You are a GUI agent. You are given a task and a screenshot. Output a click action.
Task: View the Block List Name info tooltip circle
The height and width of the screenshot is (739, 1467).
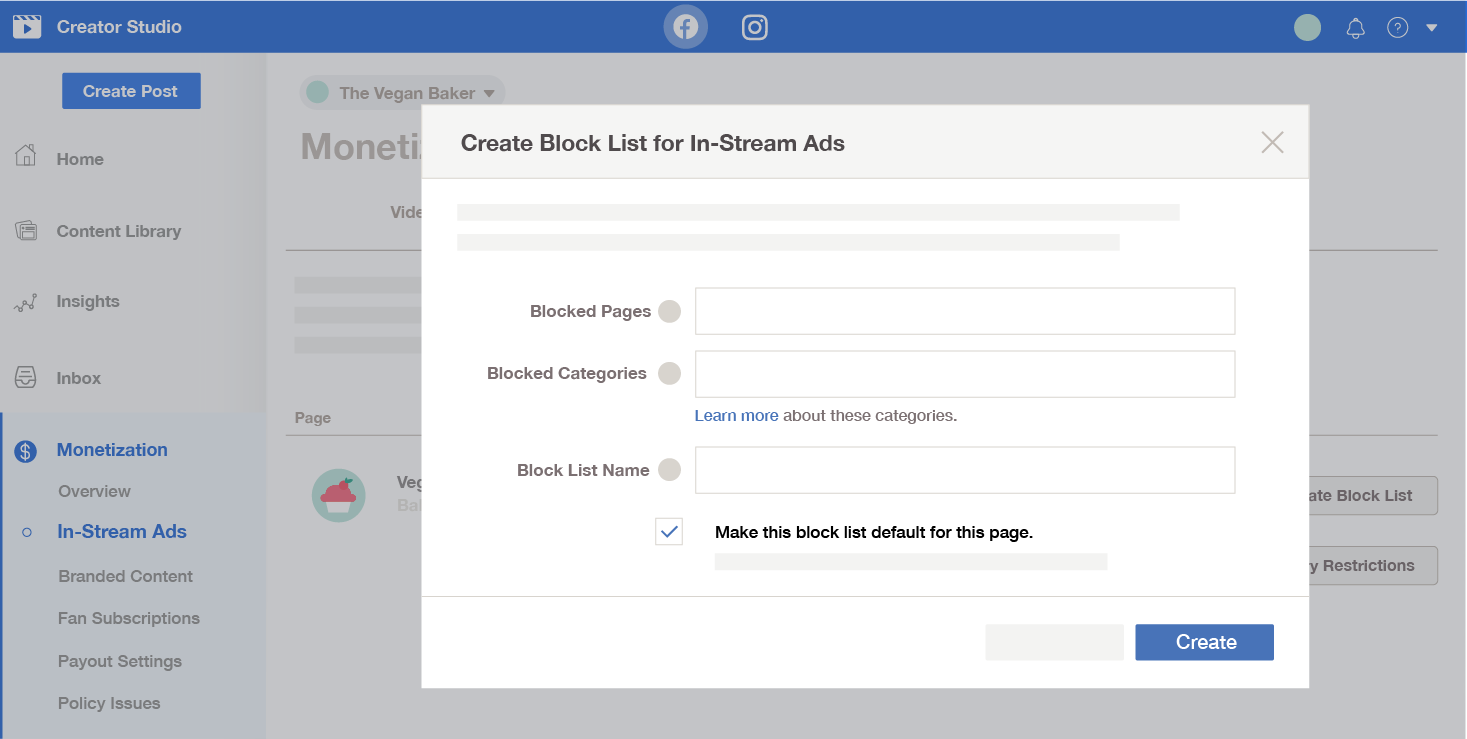tap(669, 470)
